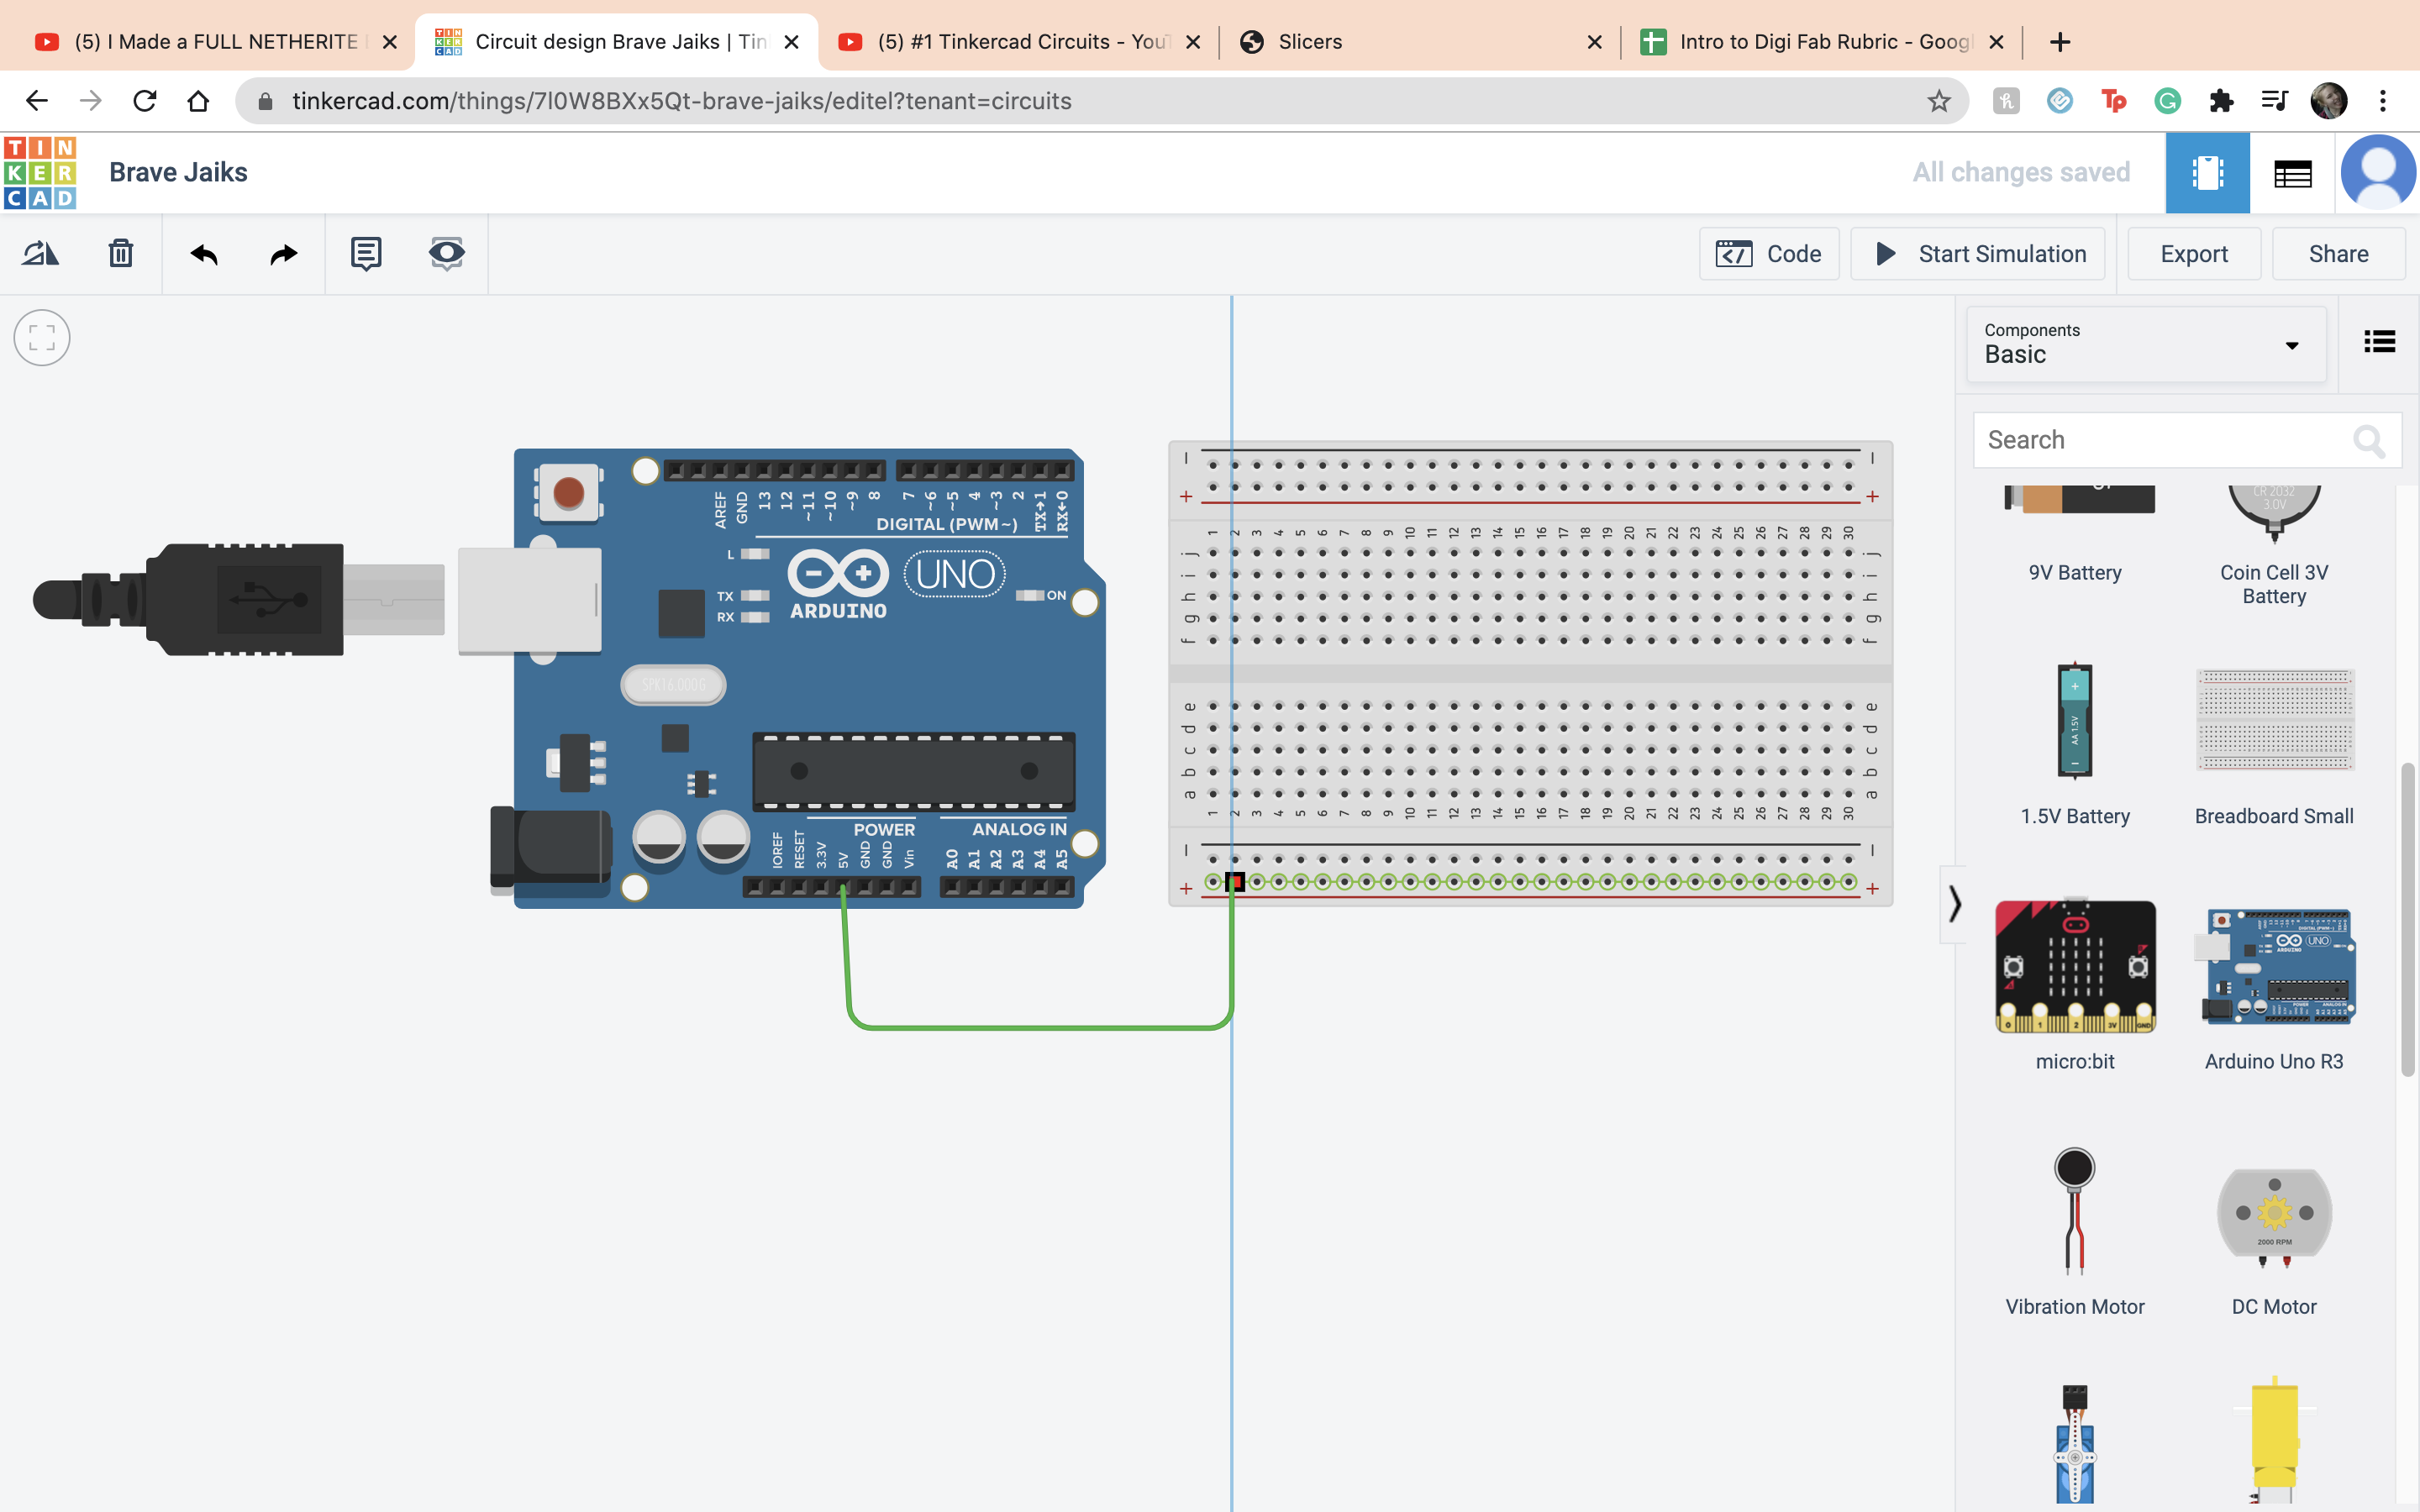
Task: Click the Chrome profile picture
Action: pos(2329,101)
